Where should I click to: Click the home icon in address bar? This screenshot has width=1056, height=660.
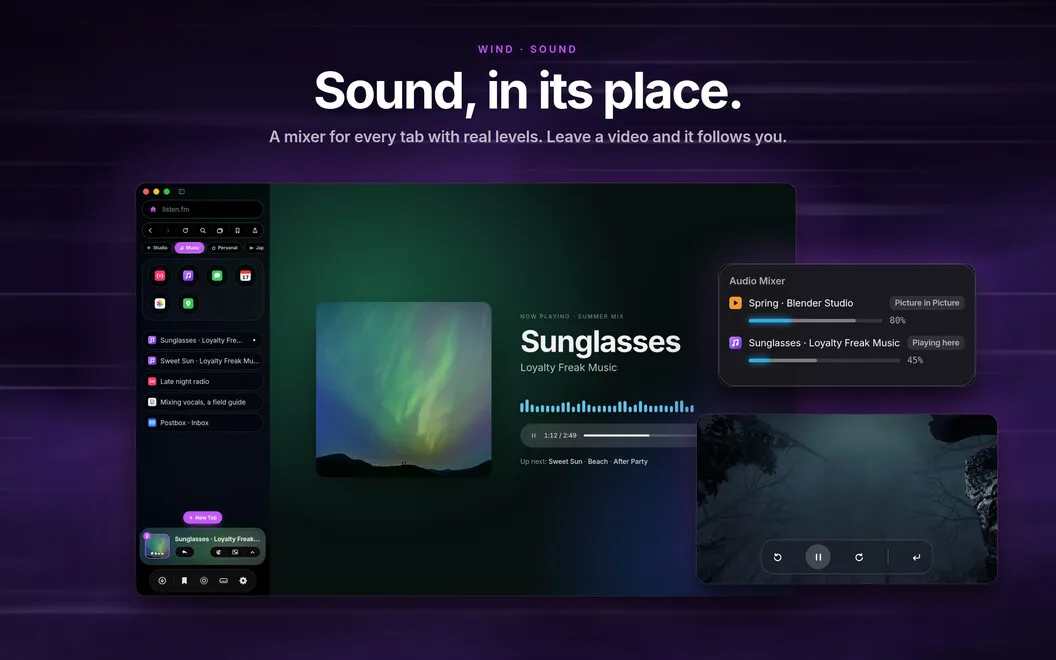click(x=153, y=209)
